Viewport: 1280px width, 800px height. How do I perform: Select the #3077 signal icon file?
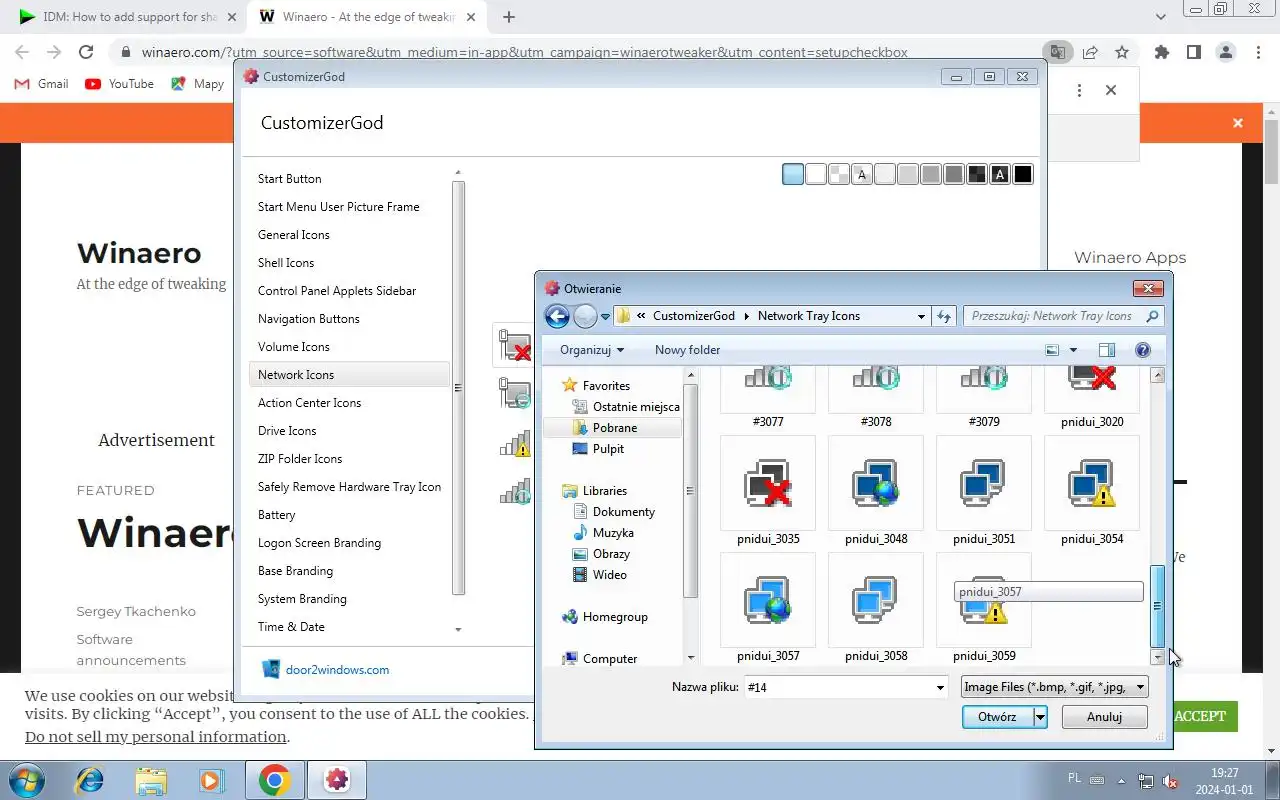(x=768, y=397)
